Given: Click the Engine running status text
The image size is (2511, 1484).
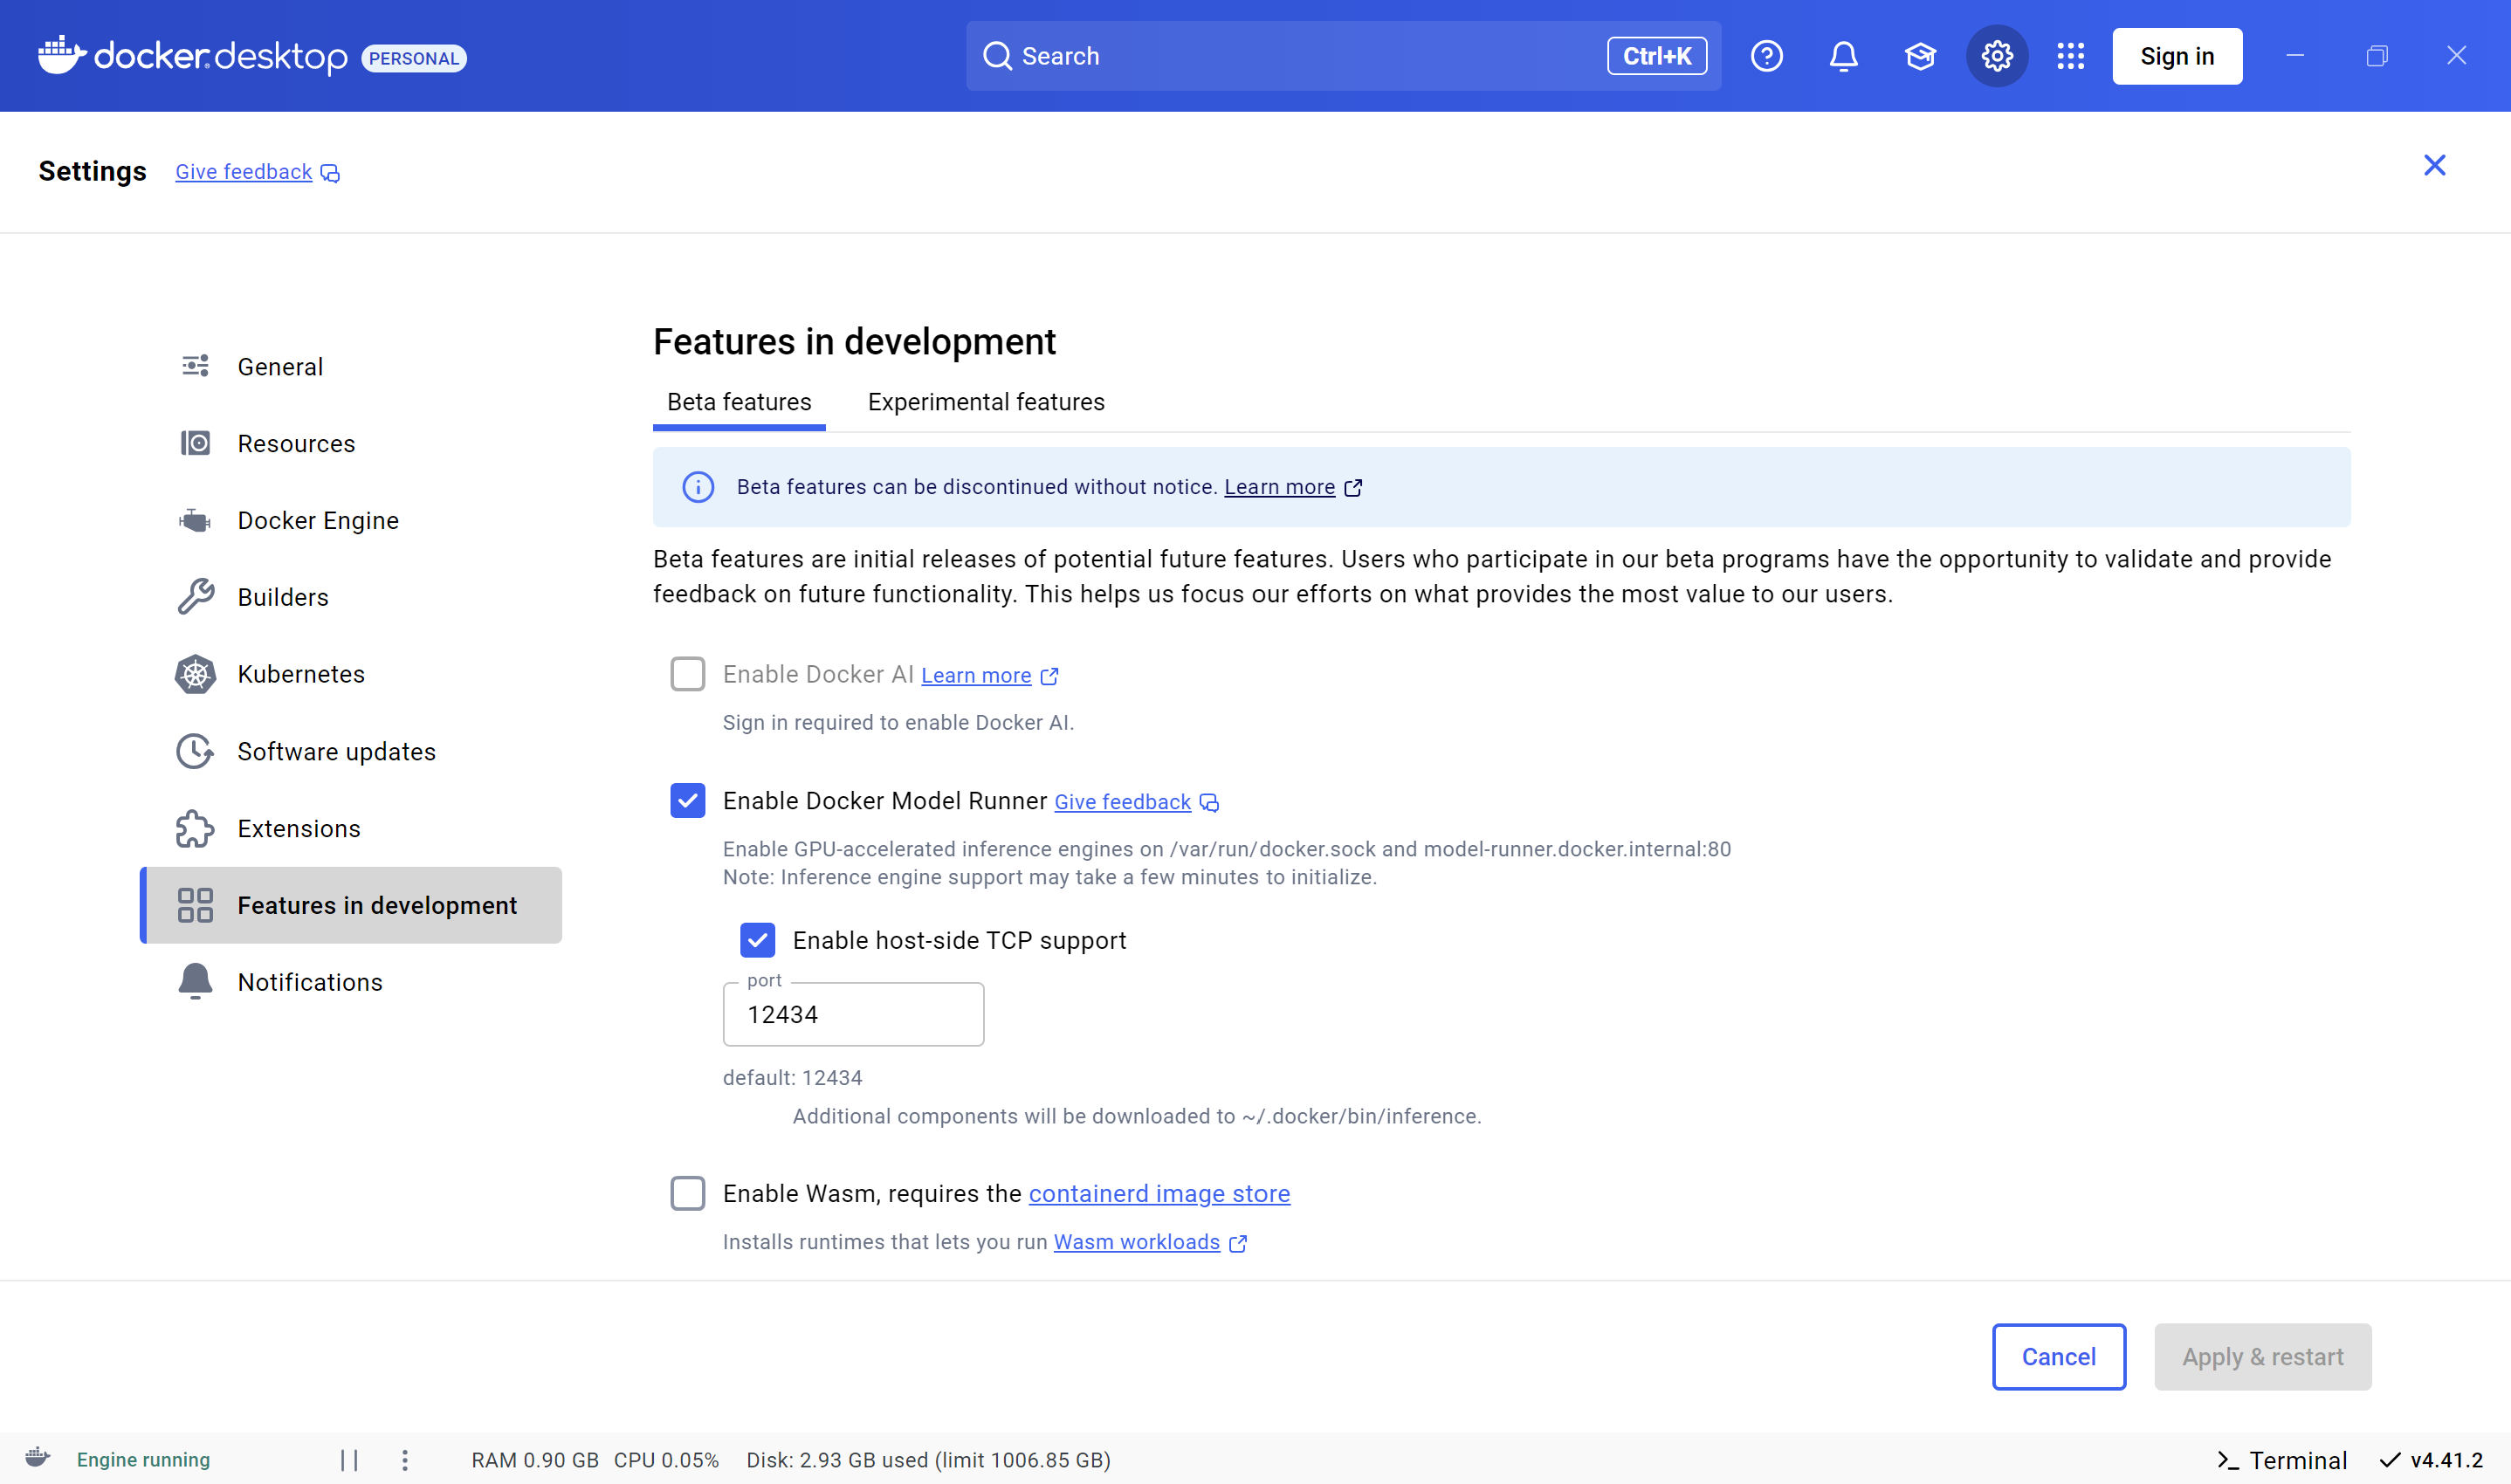Looking at the screenshot, I should pos(143,1460).
